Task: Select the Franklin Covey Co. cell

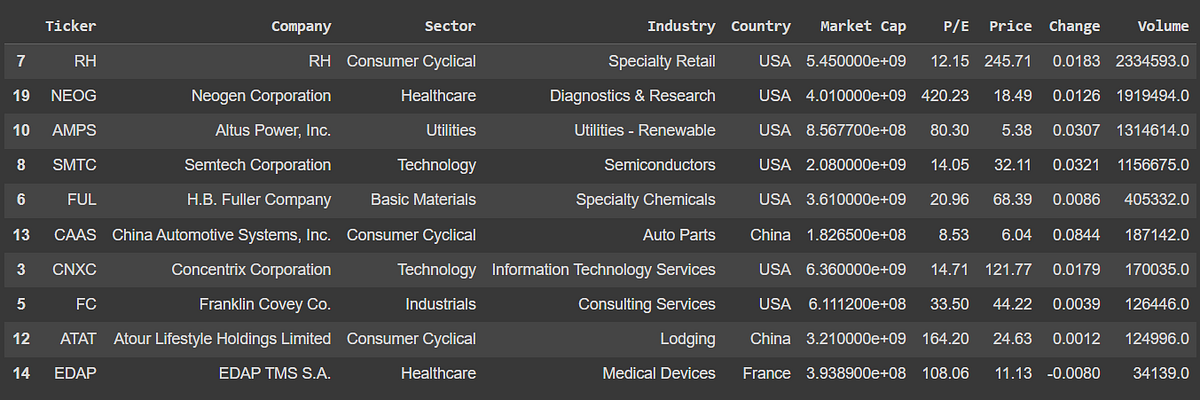Action: click(267, 304)
